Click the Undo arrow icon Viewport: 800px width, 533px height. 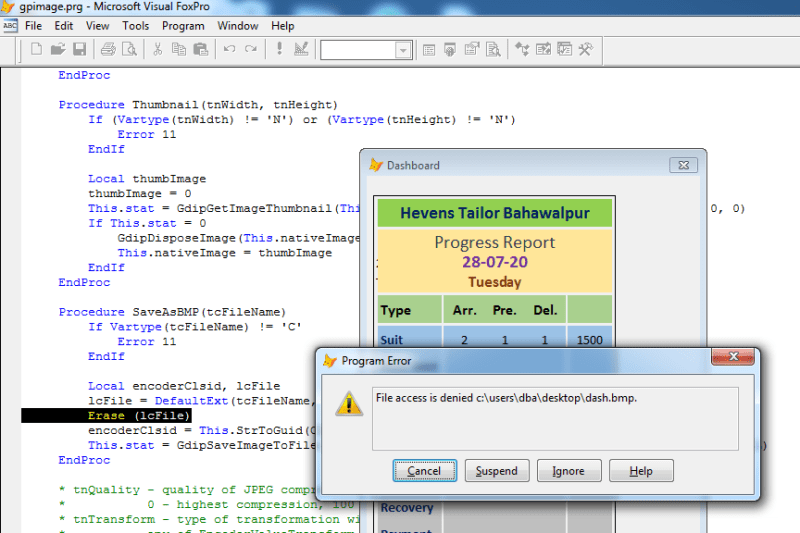[229, 49]
